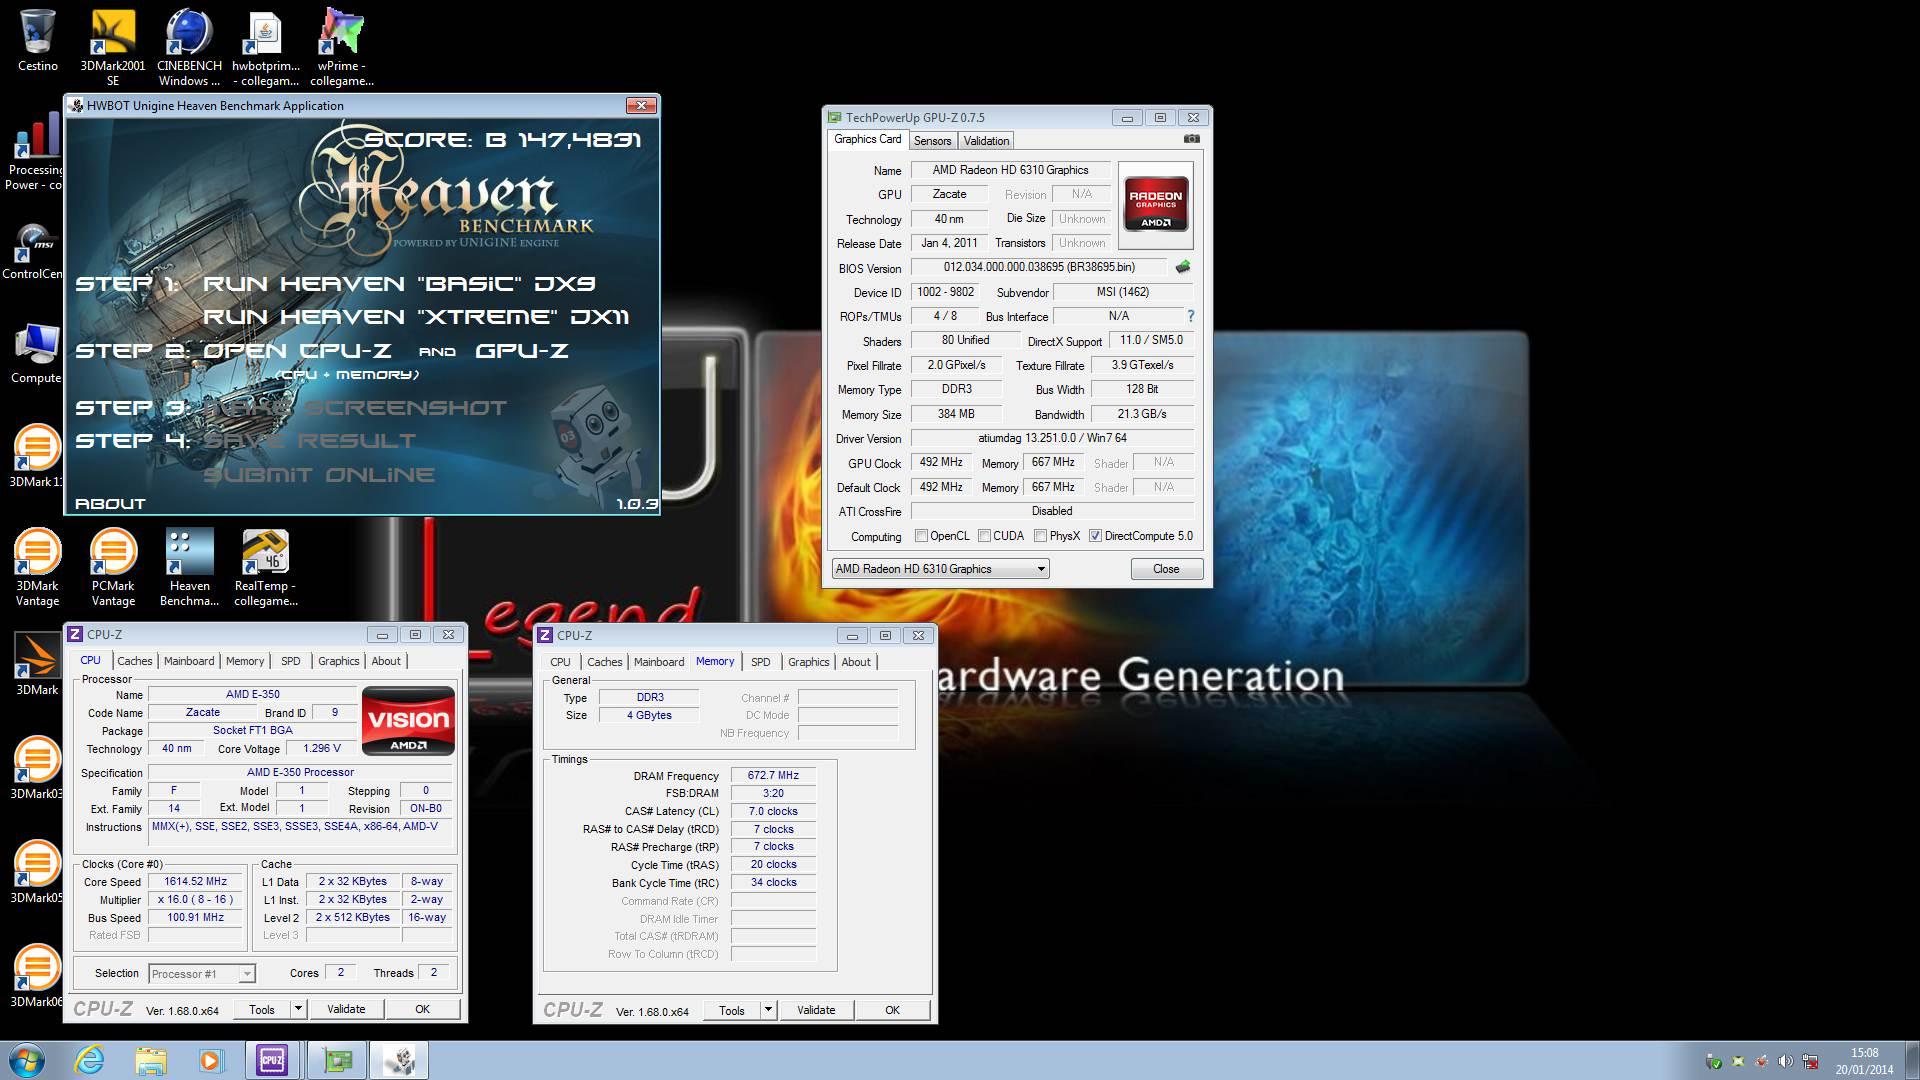Open Tools dropdown arrow in right CPU-Z

tap(768, 1010)
